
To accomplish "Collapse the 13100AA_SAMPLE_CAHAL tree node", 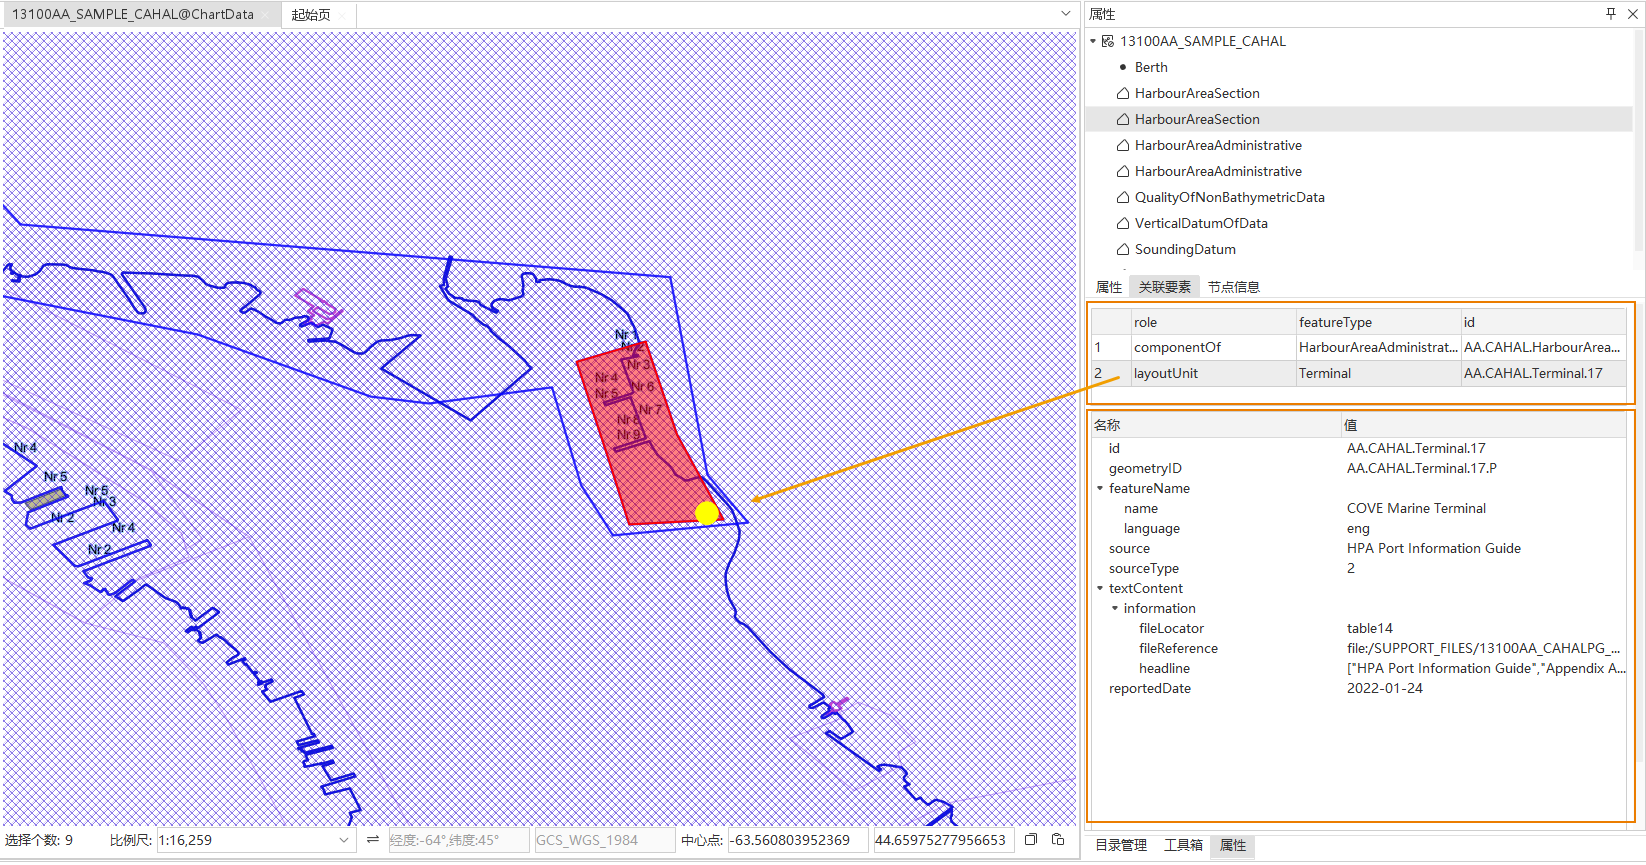I will coord(1093,41).
